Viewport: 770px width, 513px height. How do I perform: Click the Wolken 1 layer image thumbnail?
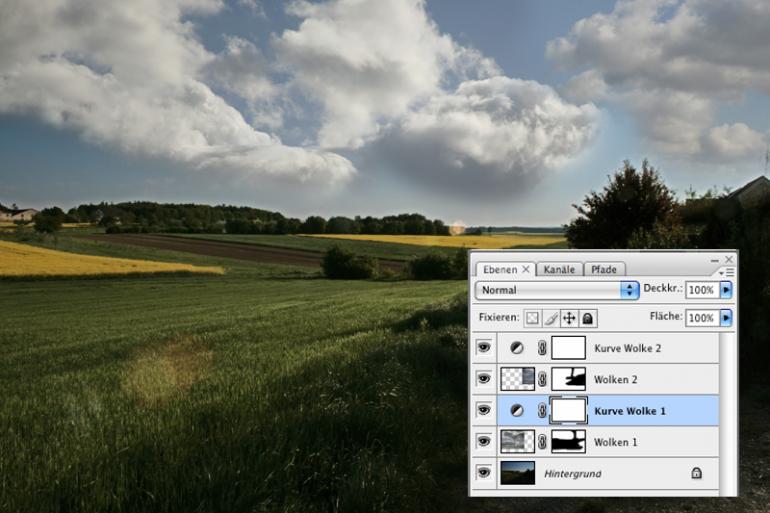[518, 442]
